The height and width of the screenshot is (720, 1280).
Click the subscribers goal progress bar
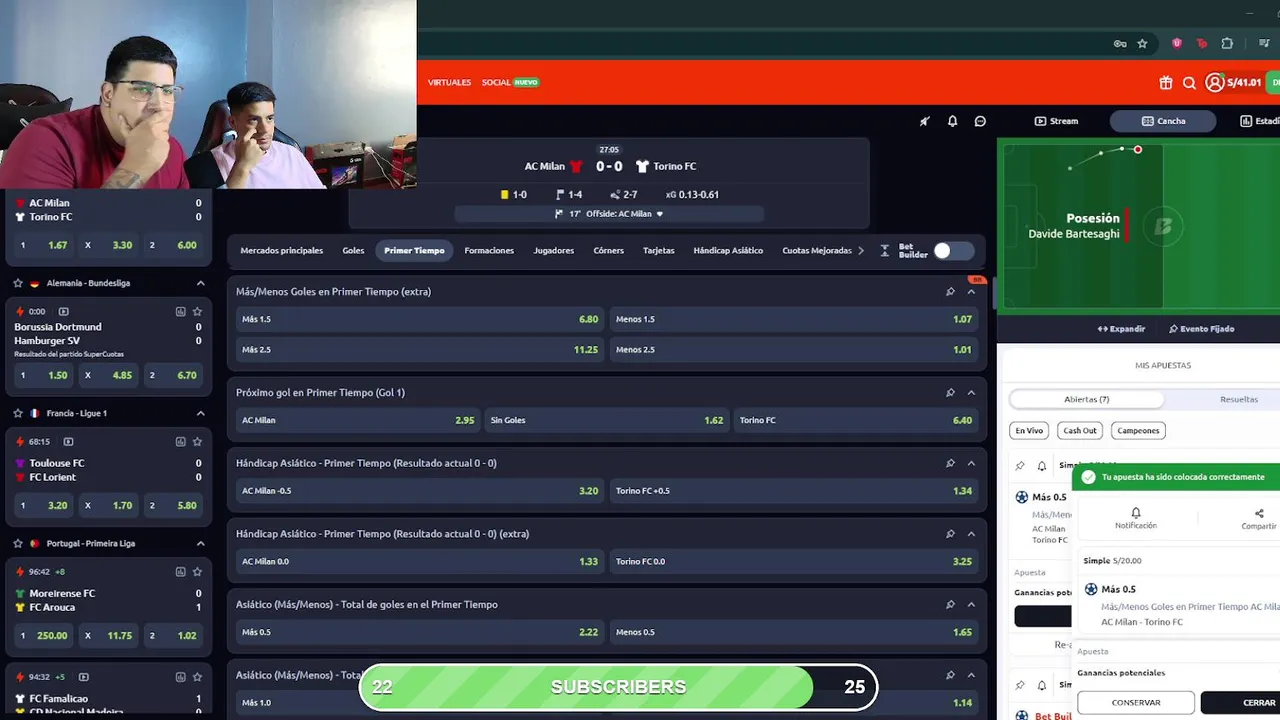tap(618, 687)
